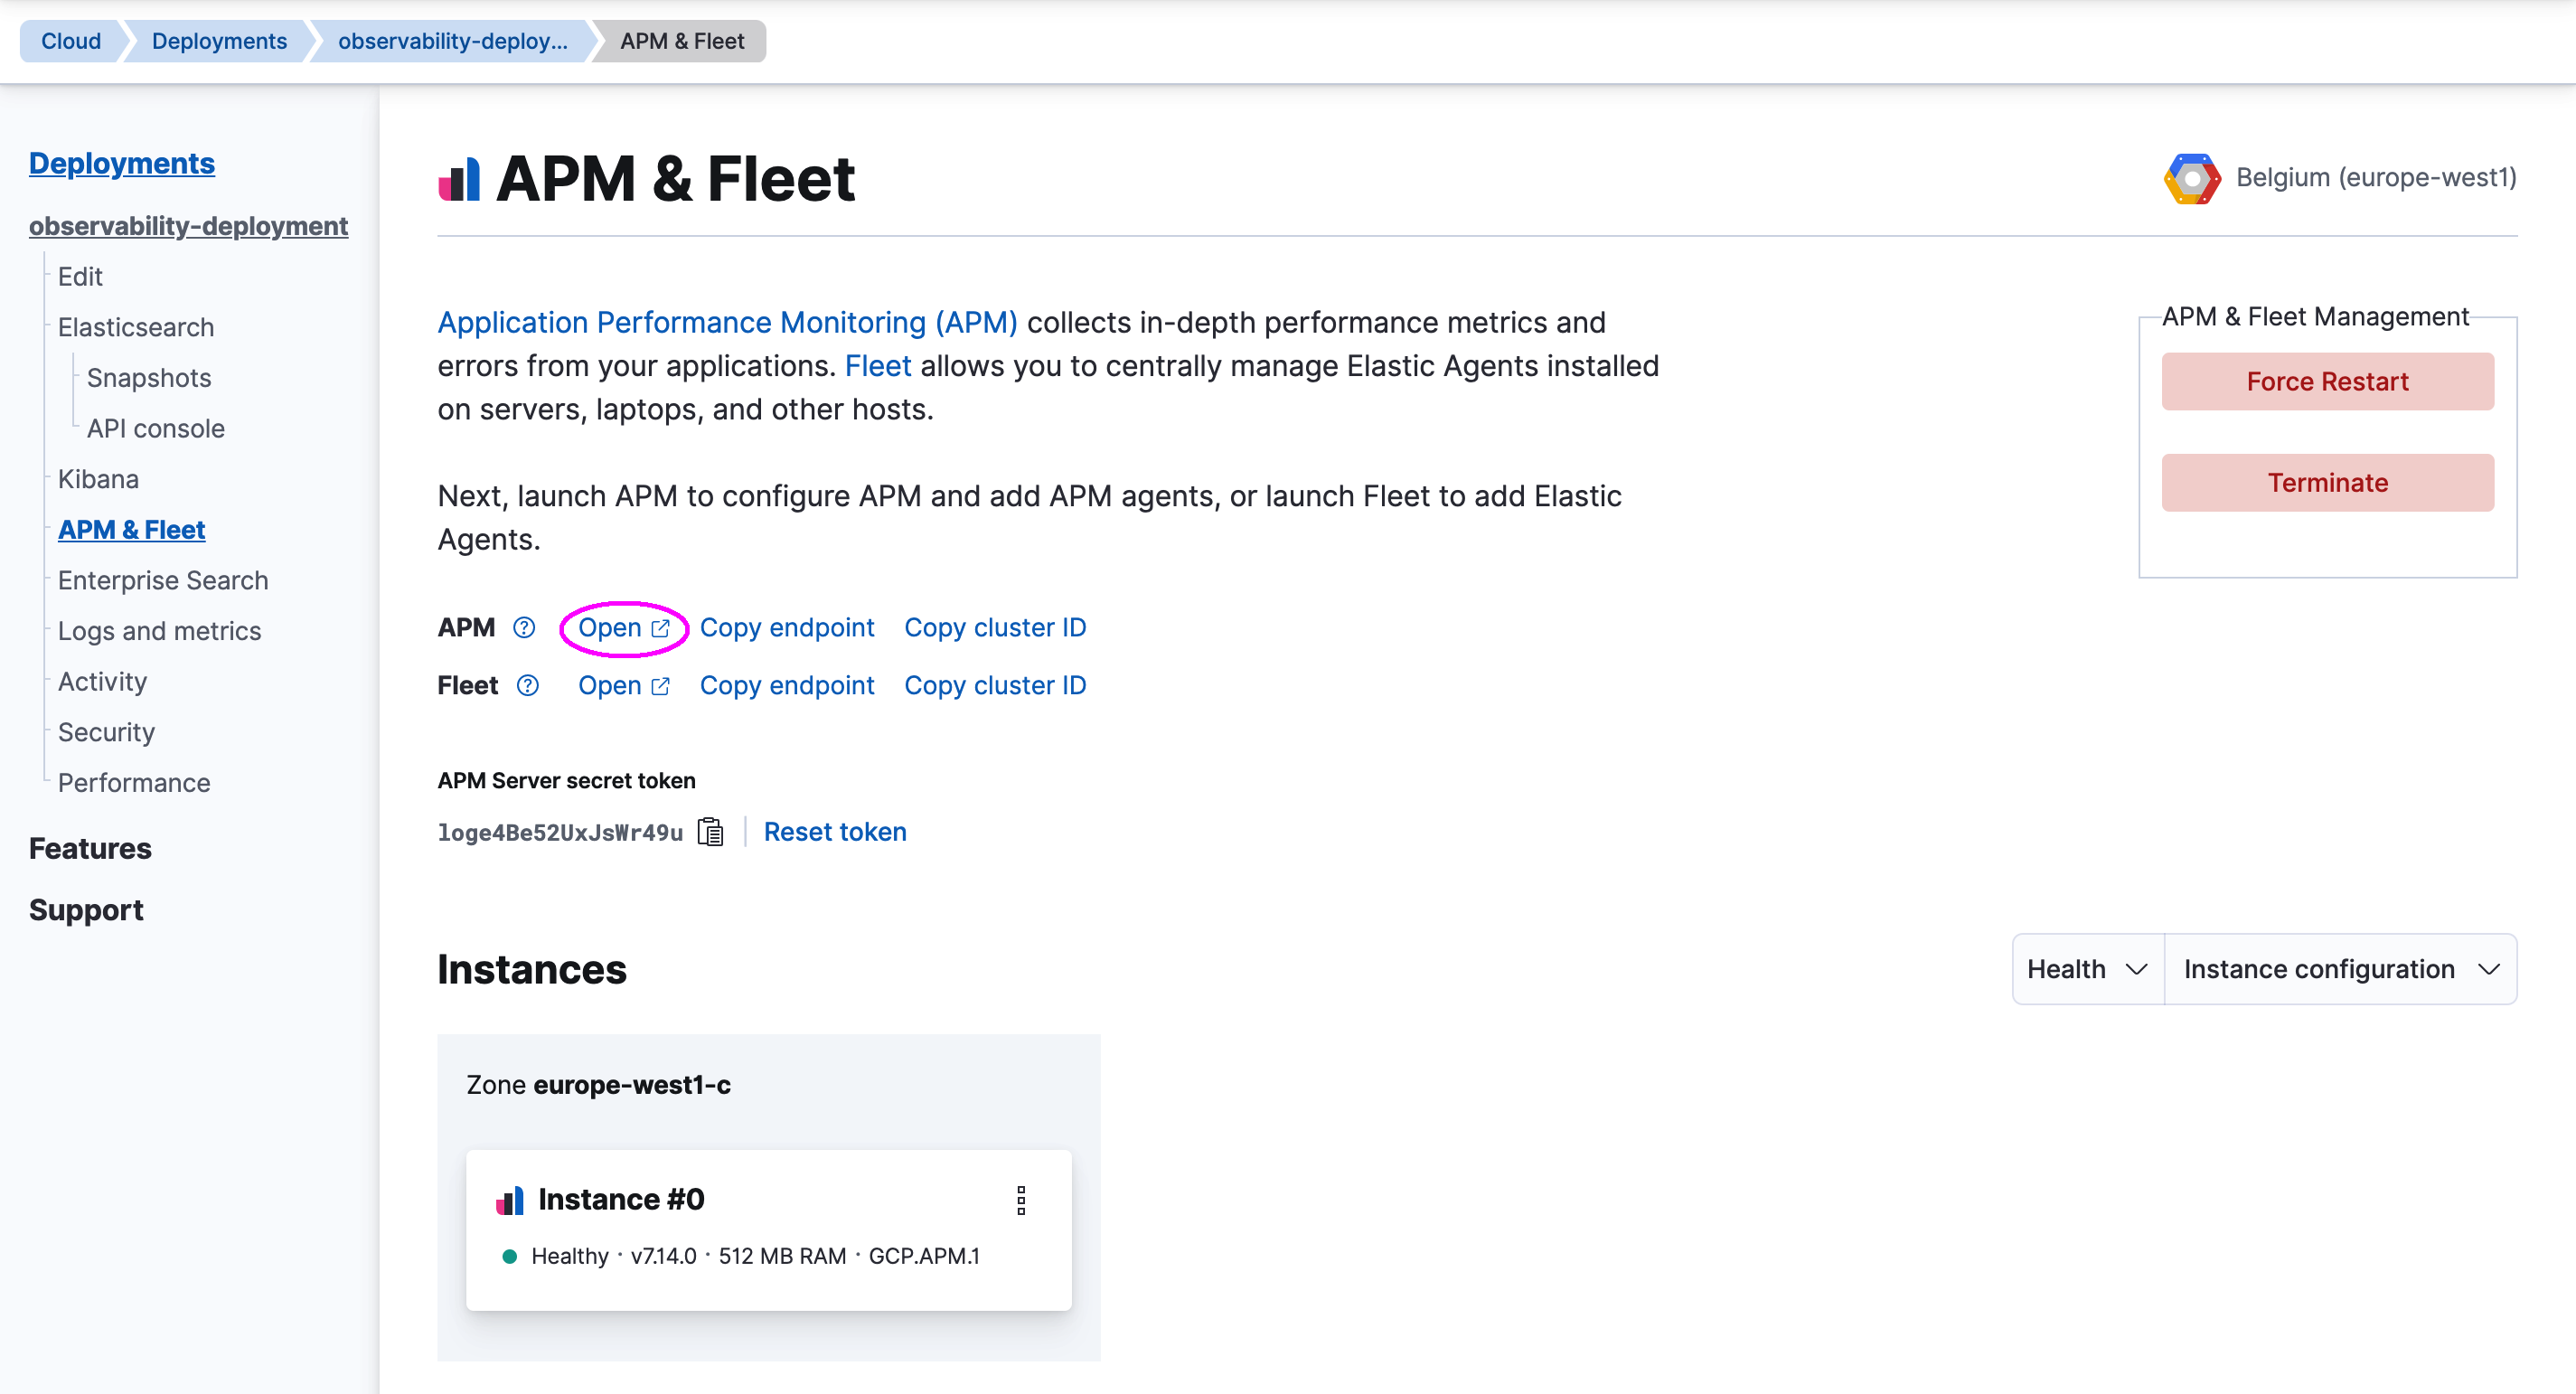Expand the Features sidebar section
This screenshot has width=2576, height=1394.
[90, 848]
